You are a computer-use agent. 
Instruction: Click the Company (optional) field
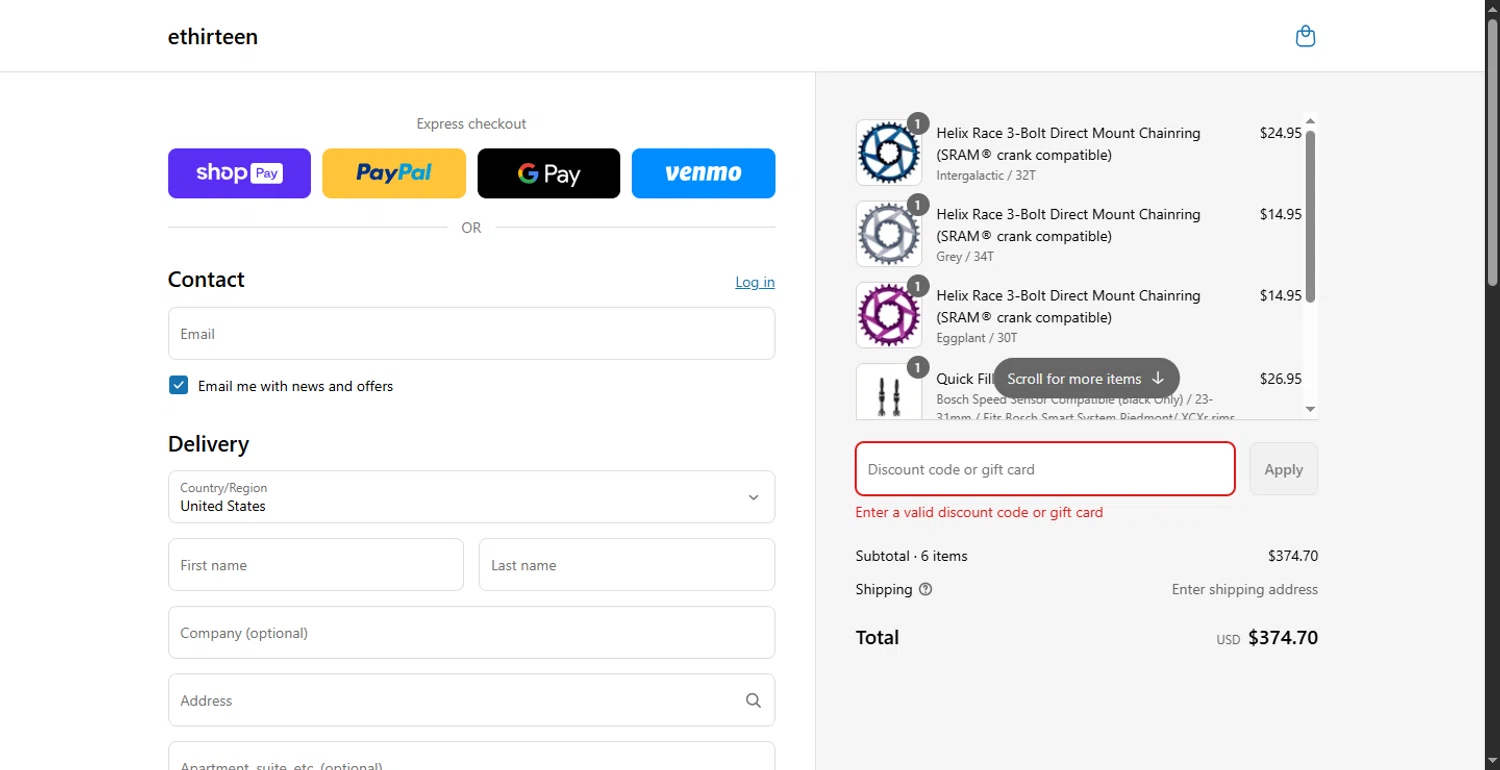click(471, 632)
